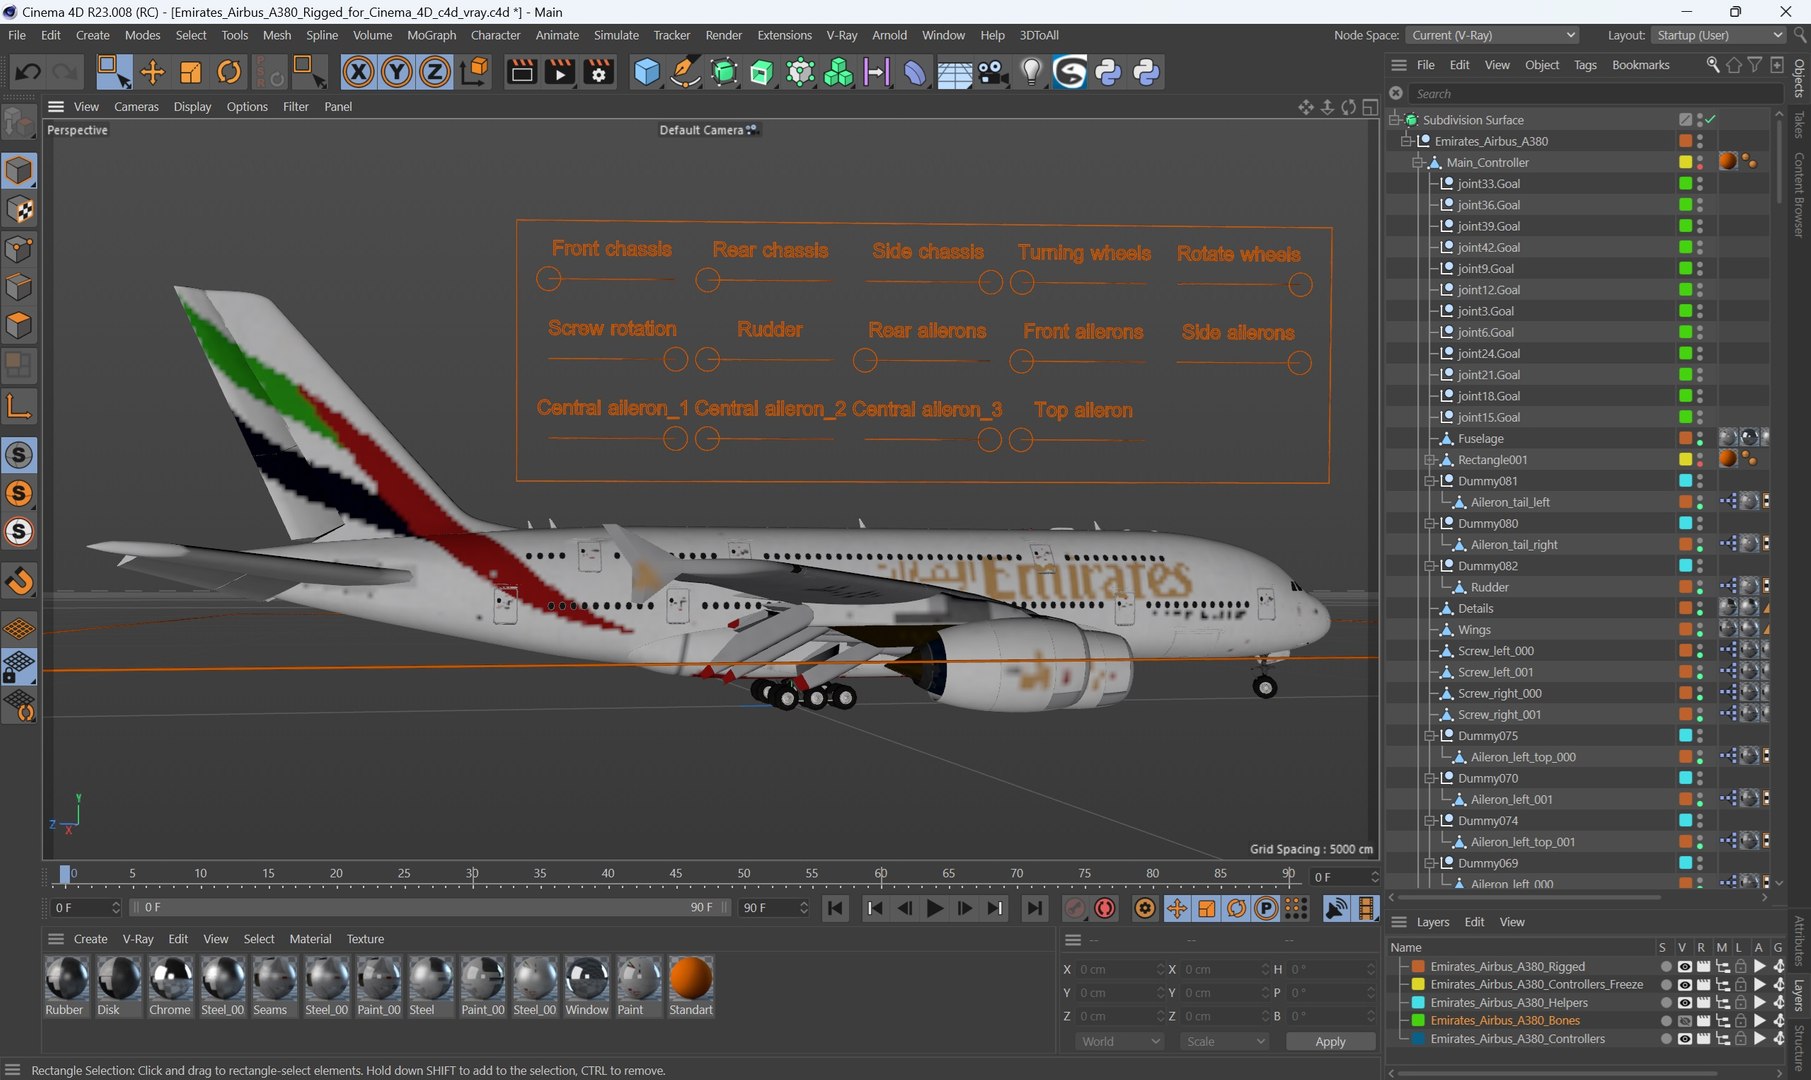The image size is (1811, 1080).
Task: Select Fuselage in the object tree
Action: click(1481, 439)
